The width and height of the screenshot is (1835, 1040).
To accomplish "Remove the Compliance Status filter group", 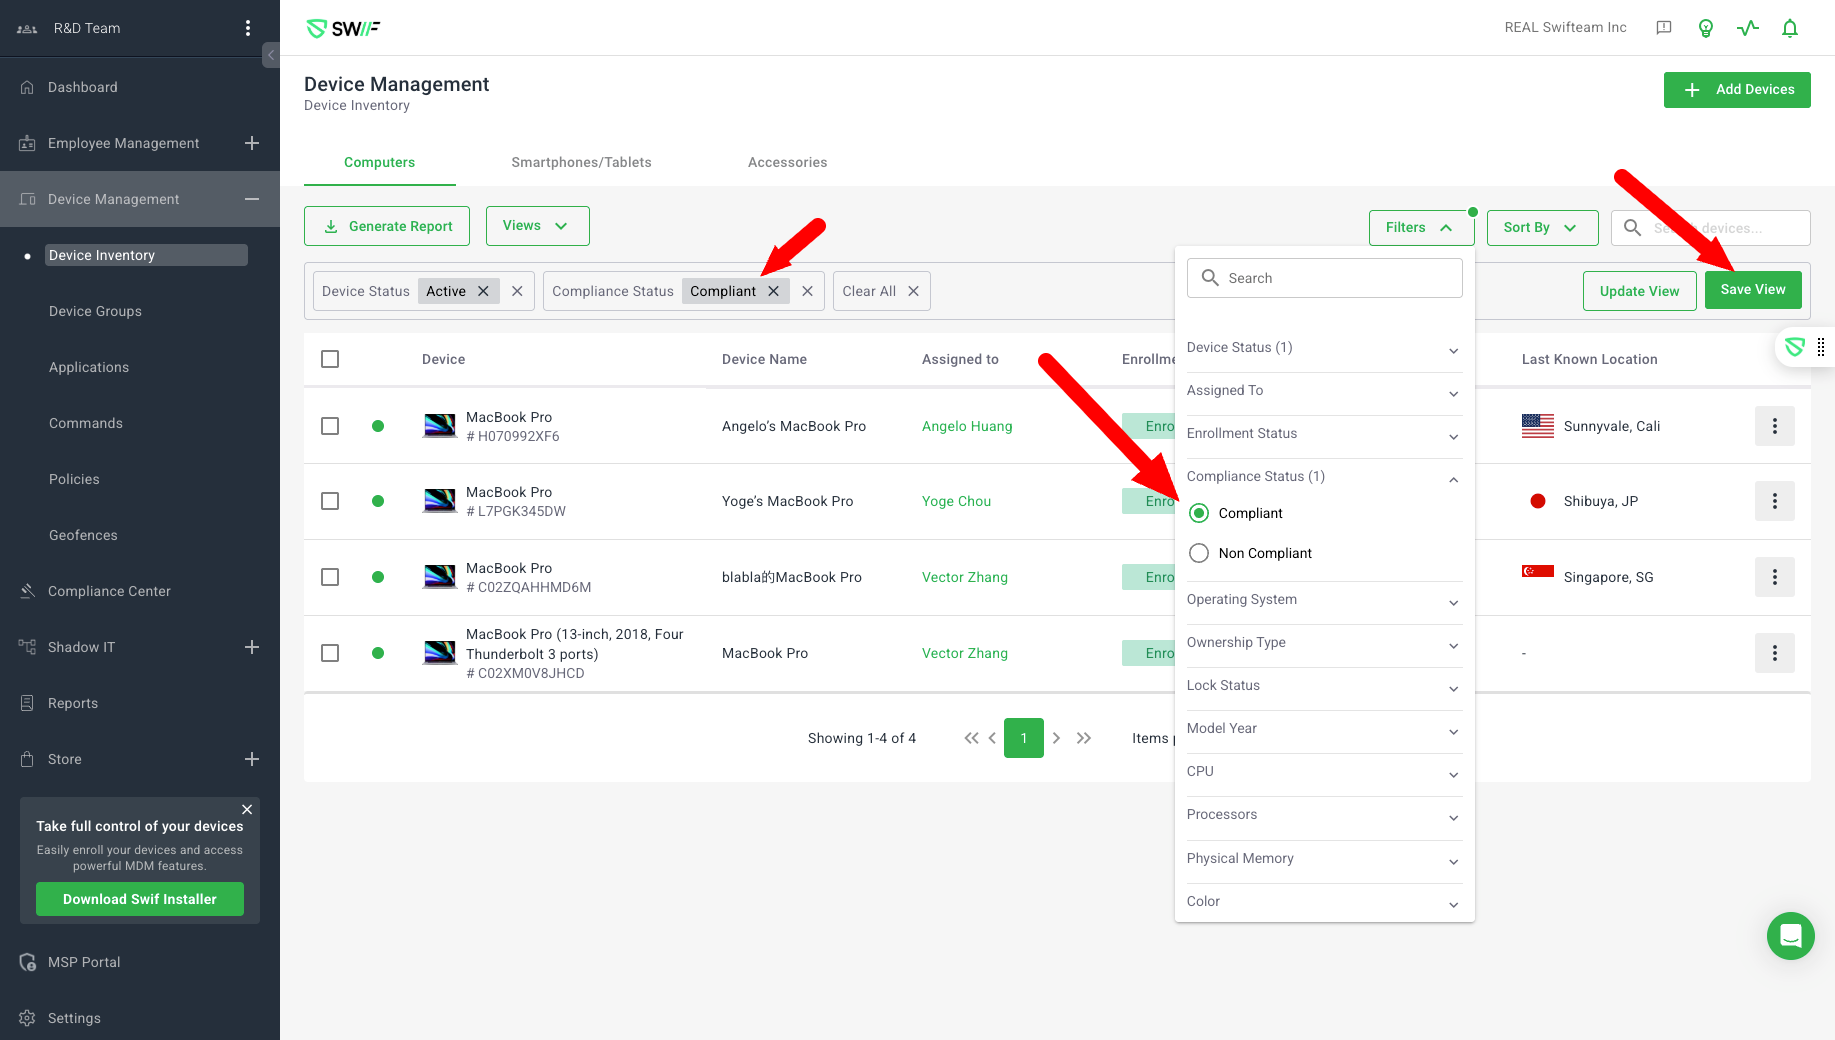I will pos(807,291).
